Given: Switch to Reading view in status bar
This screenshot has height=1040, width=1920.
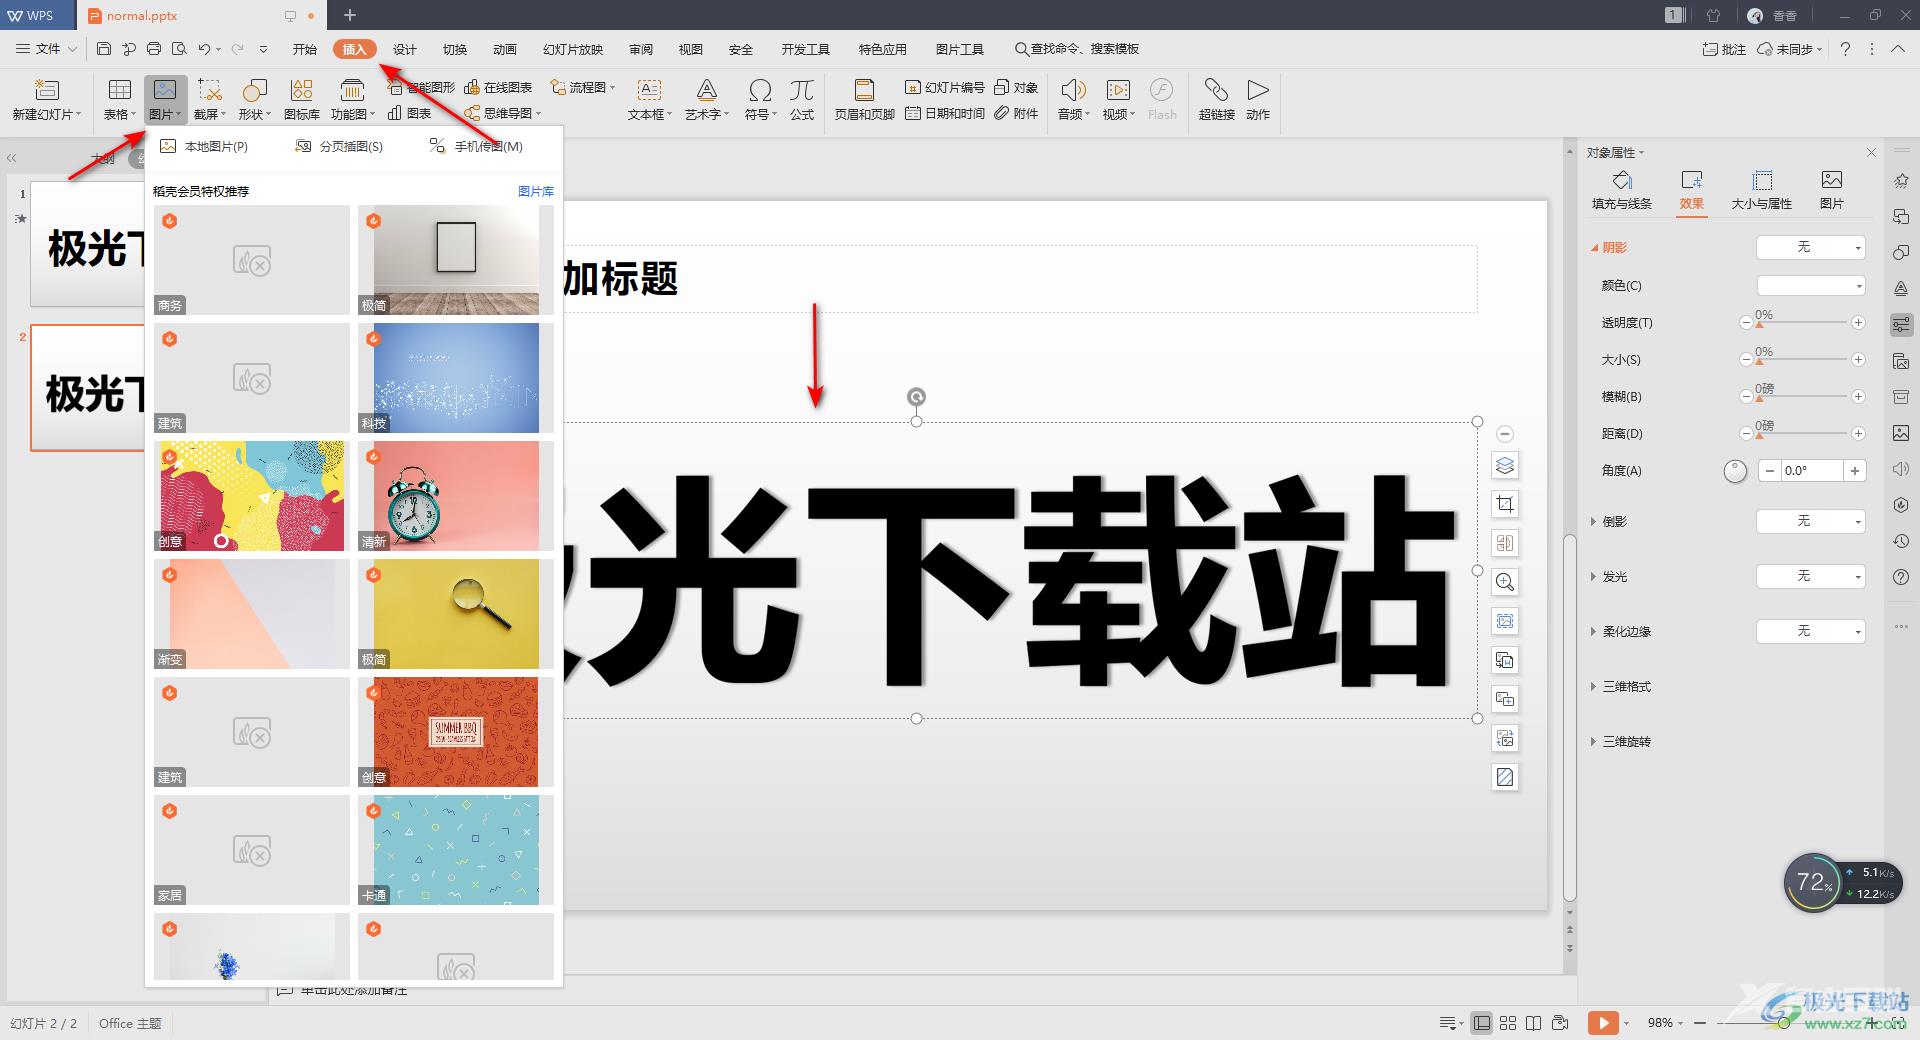Looking at the screenshot, I should [x=1534, y=1022].
